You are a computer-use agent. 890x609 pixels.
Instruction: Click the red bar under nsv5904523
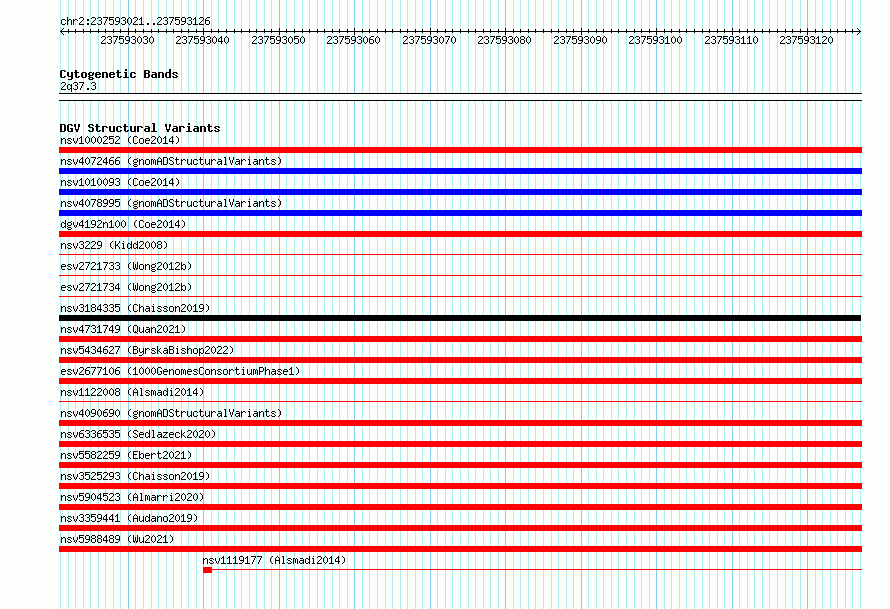point(460,507)
